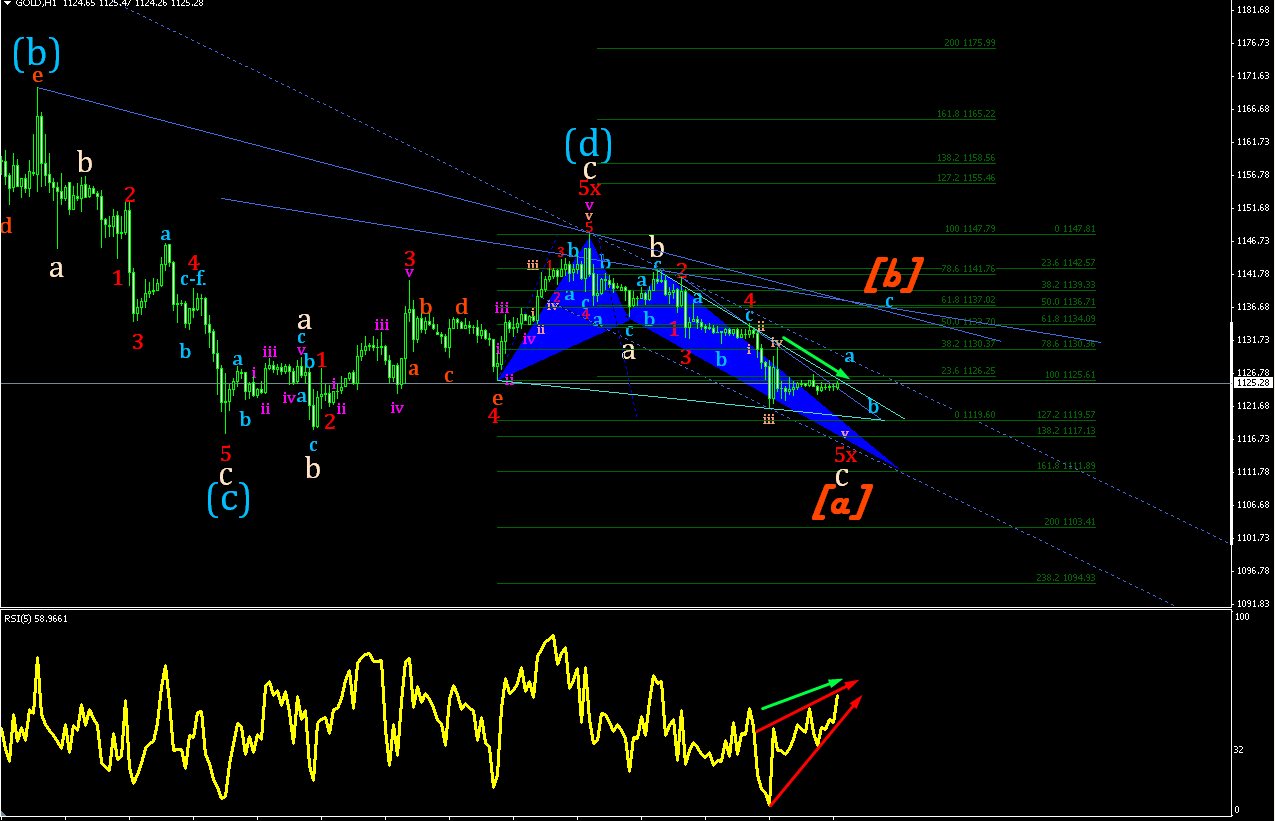Screen dimensions: 1275x821
Task: Click price scale value 1111.78
Action: [x=1252, y=472]
